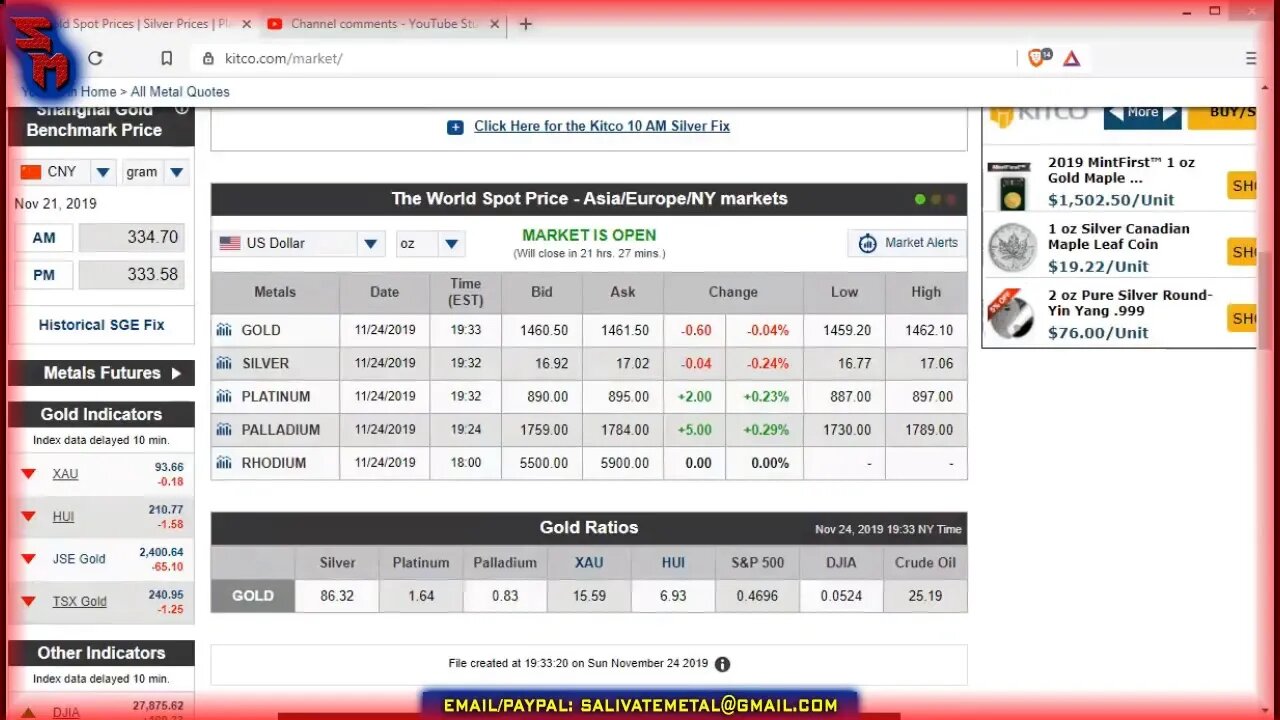This screenshot has height=720, width=1280.
Task: Open All Metal Quotes breadcrumb
Action: point(180,91)
